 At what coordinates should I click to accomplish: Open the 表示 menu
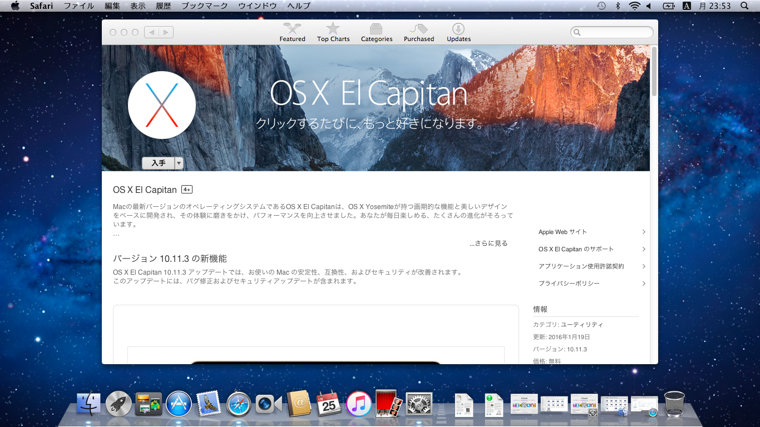pos(138,6)
